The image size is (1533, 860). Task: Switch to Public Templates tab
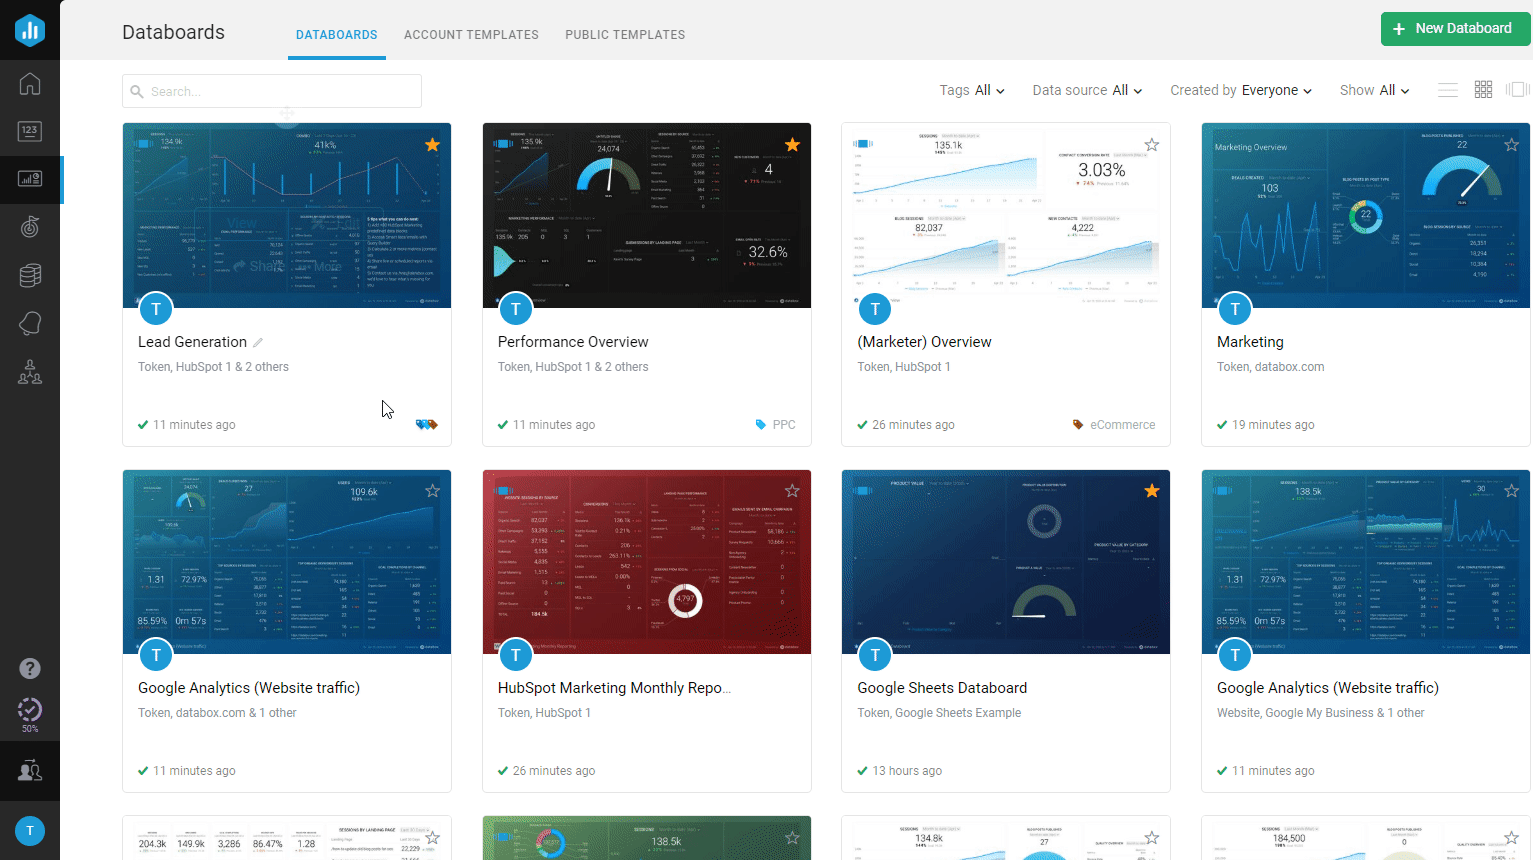[625, 35]
